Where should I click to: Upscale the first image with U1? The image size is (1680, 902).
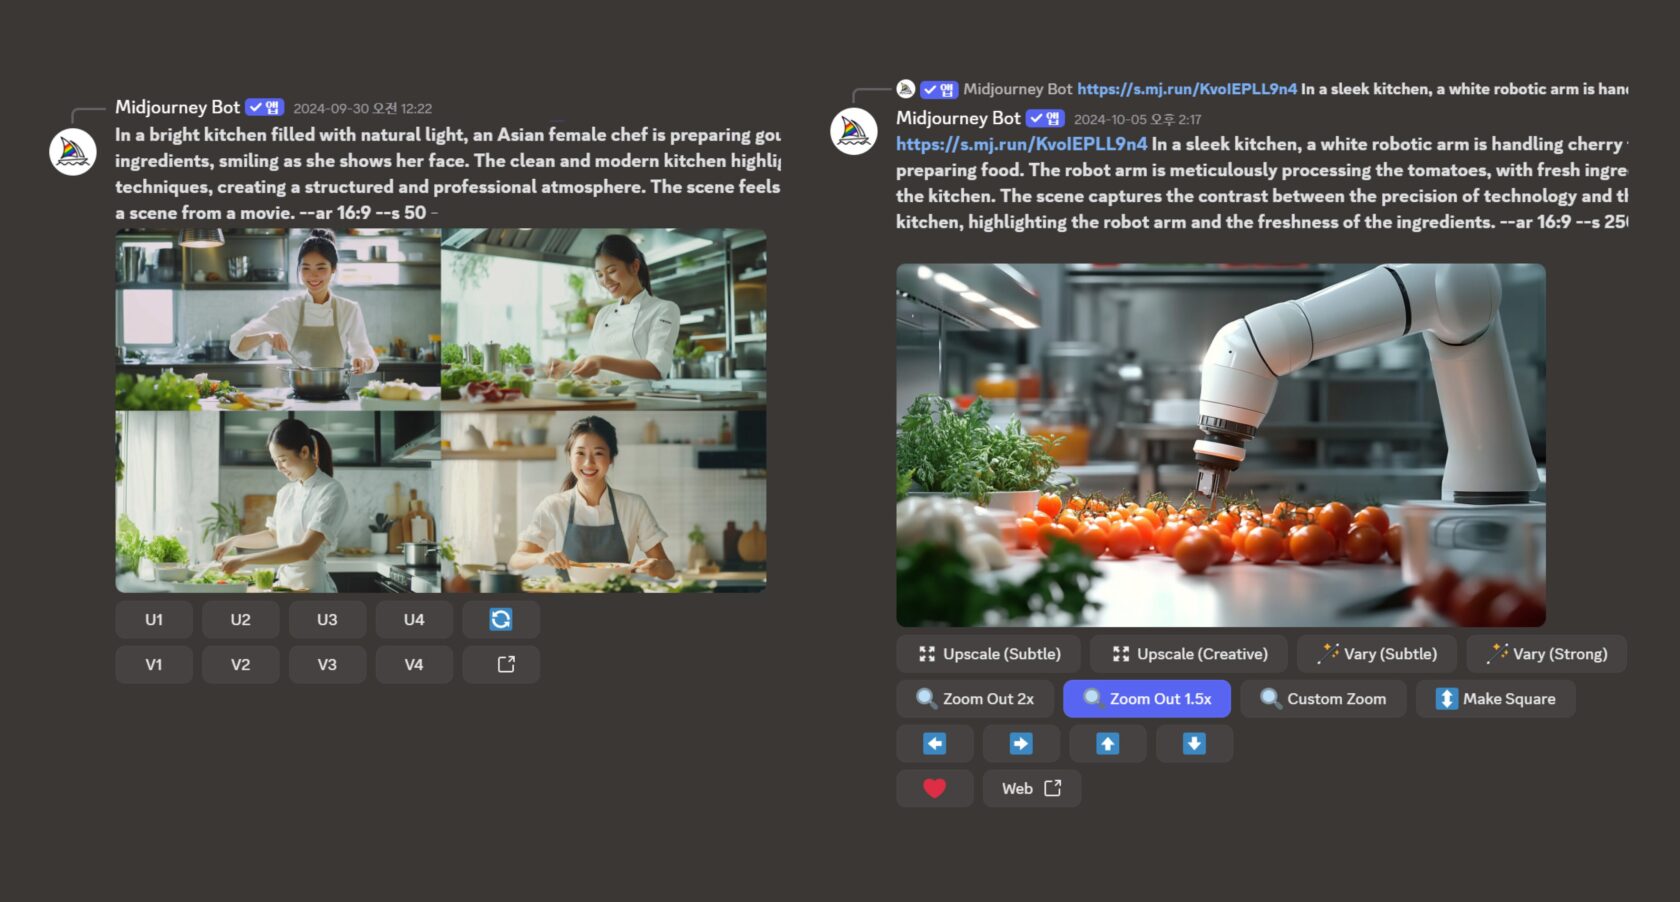[x=154, y=620]
